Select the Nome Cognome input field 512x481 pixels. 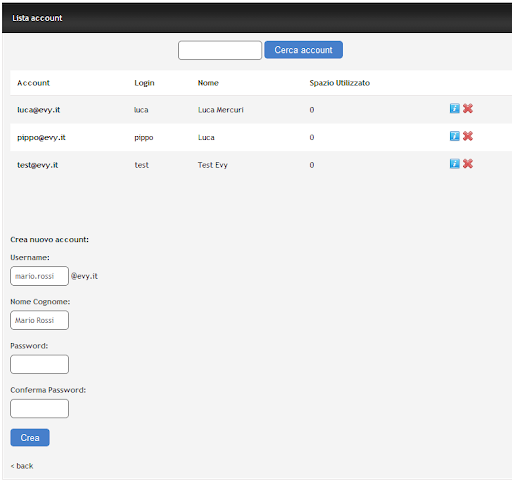(39, 320)
